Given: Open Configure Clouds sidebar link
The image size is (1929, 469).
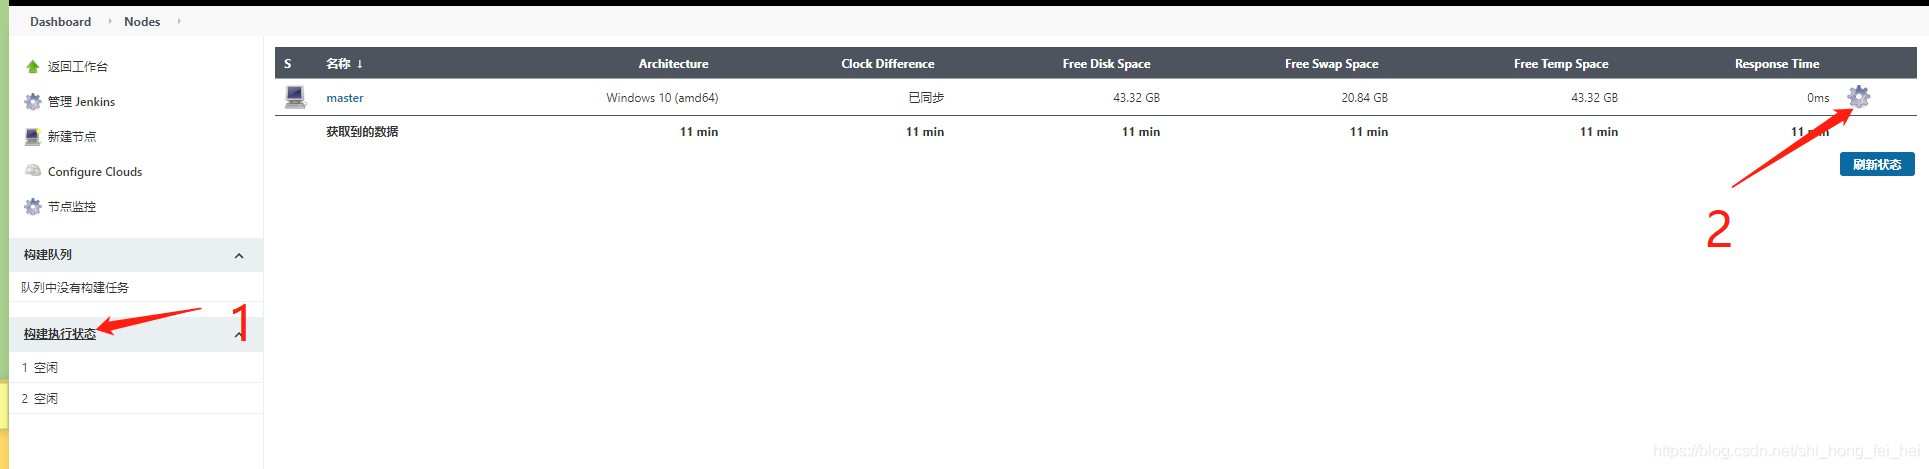Looking at the screenshot, I should click(x=95, y=172).
